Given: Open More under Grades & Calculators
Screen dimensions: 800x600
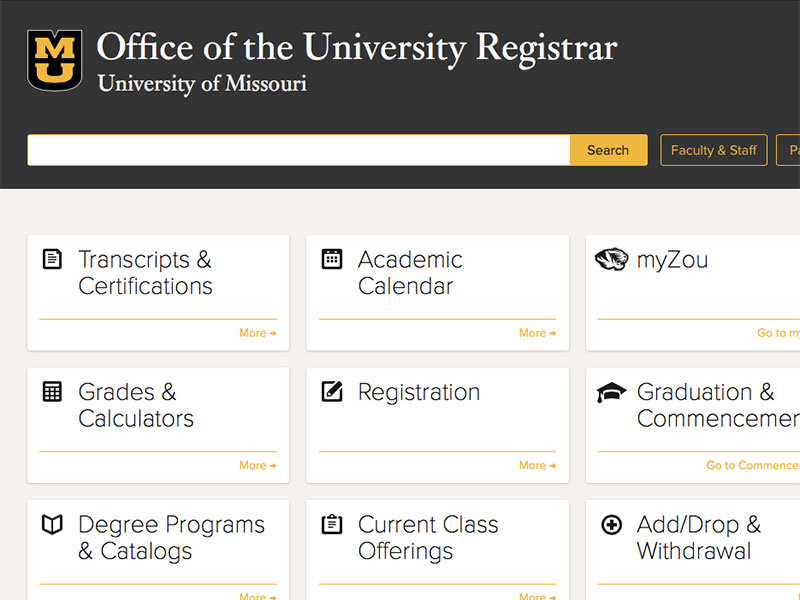Looking at the screenshot, I should coord(257,465).
